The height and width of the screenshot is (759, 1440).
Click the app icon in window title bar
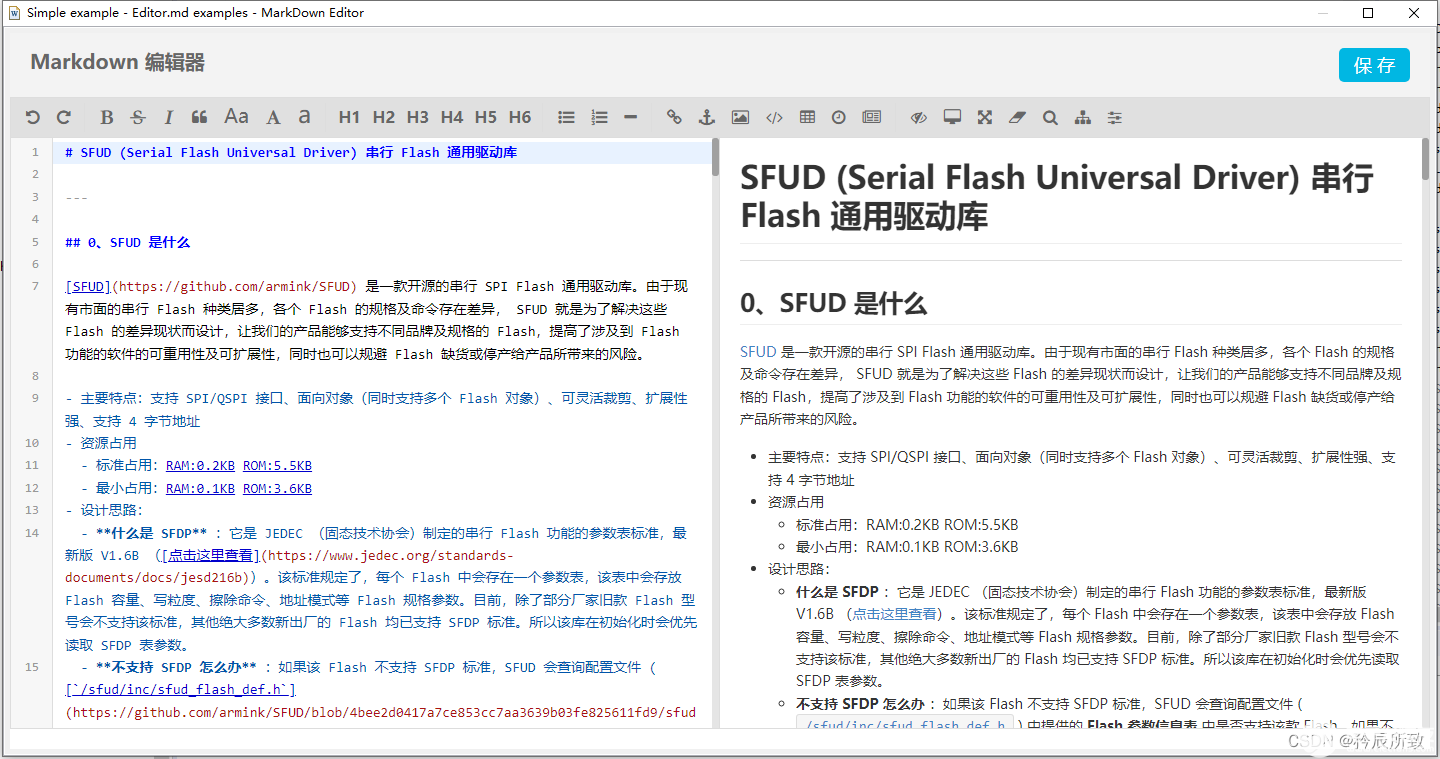[x=13, y=13]
